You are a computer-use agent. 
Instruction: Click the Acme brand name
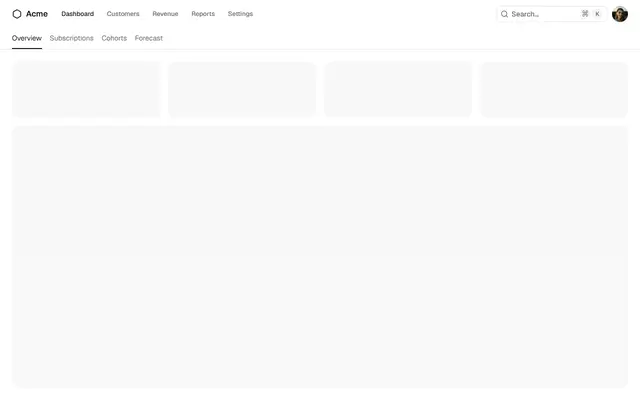[37, 14]
